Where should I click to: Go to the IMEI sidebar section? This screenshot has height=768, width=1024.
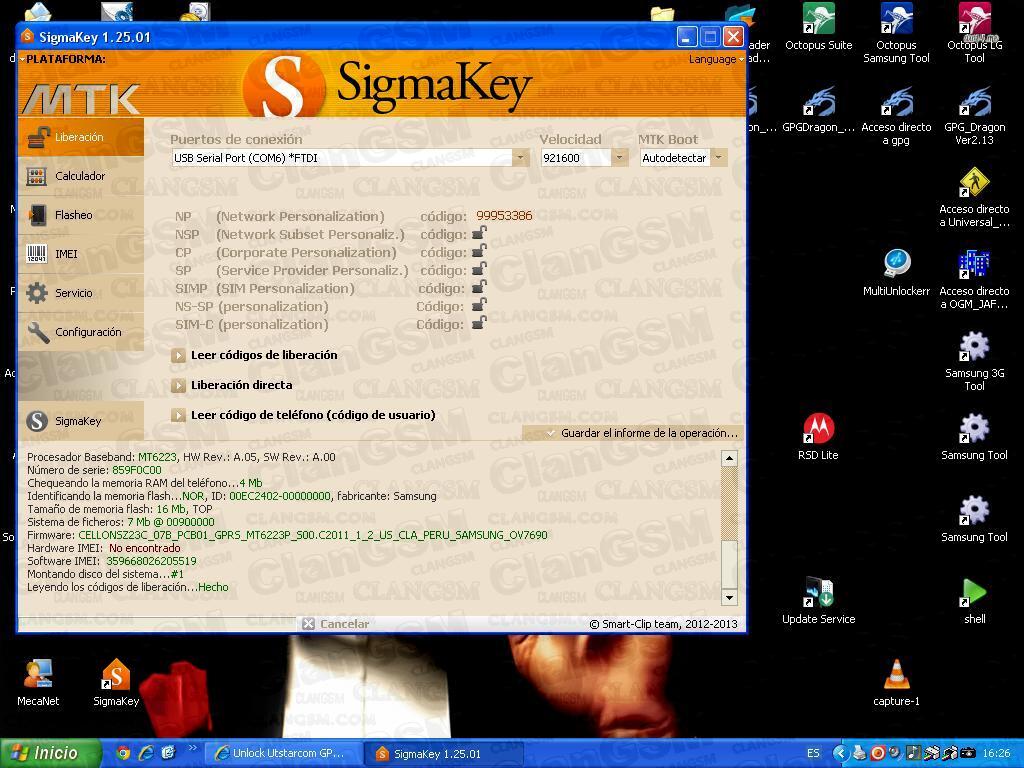click(81, 254)
